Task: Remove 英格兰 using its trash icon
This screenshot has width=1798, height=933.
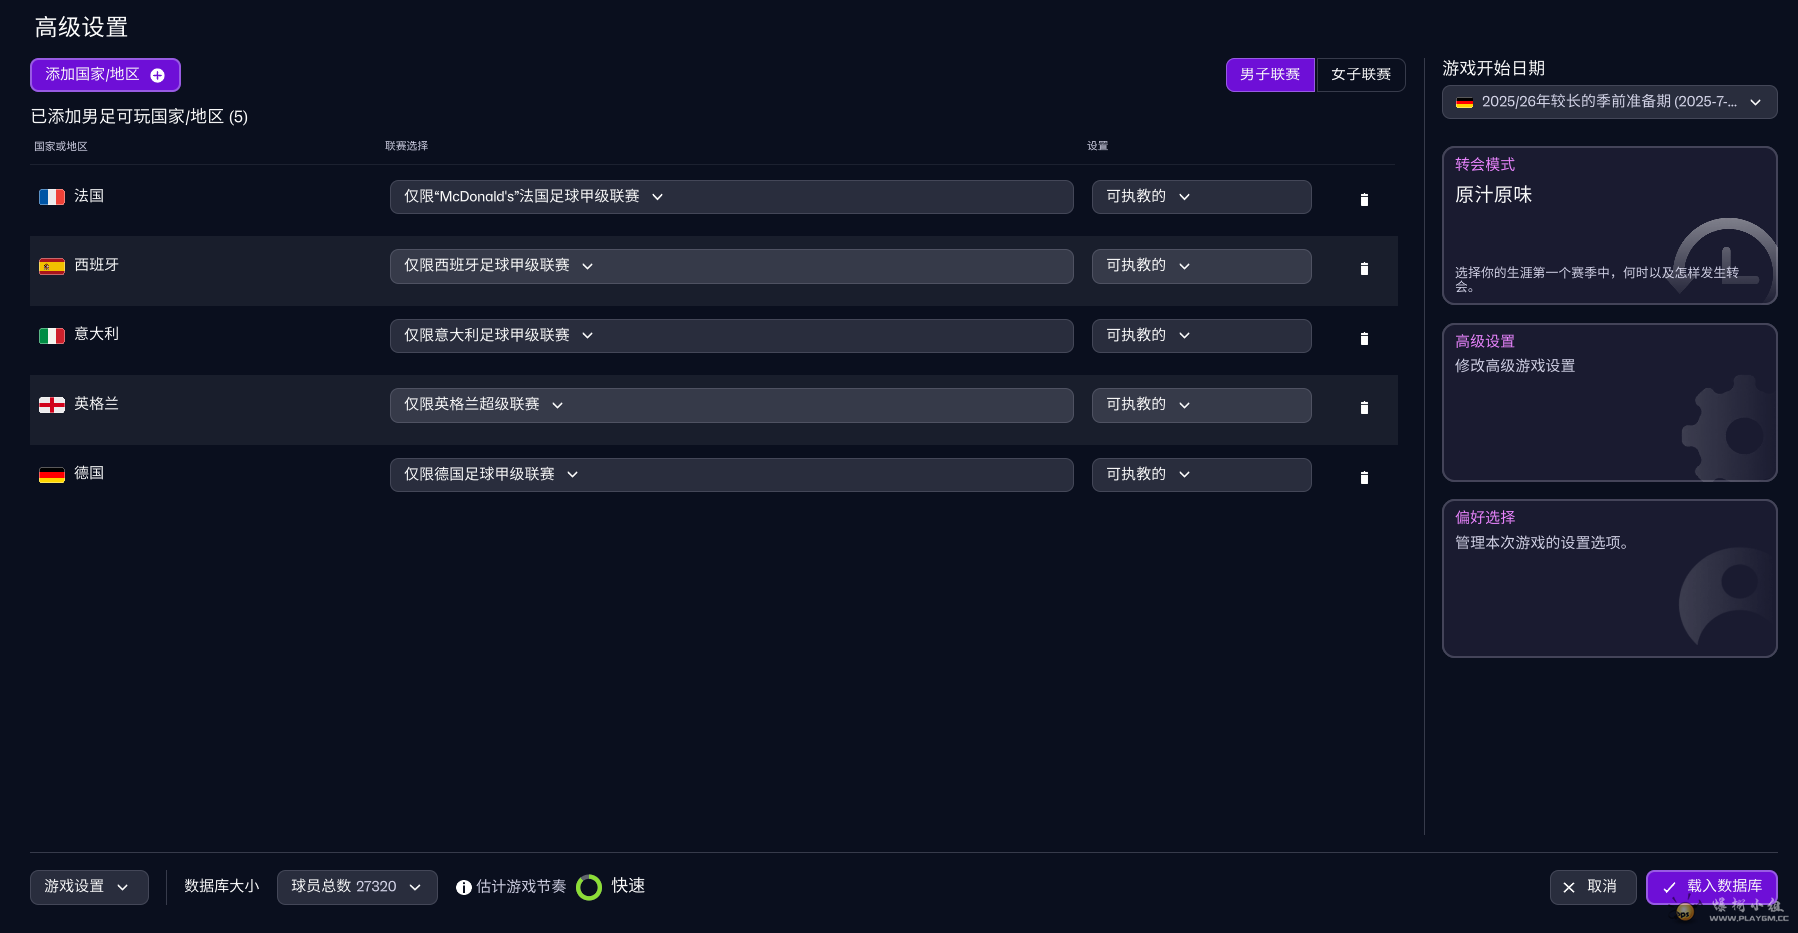Action: (1364, 408)
